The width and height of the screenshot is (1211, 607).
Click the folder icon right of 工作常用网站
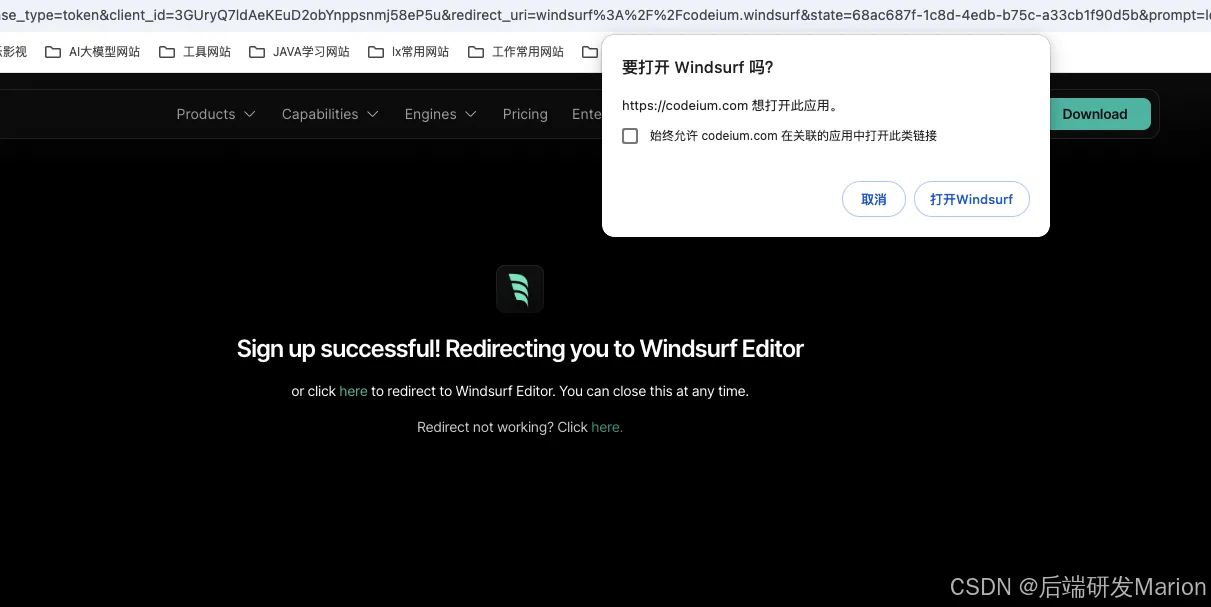click(590, 52)
